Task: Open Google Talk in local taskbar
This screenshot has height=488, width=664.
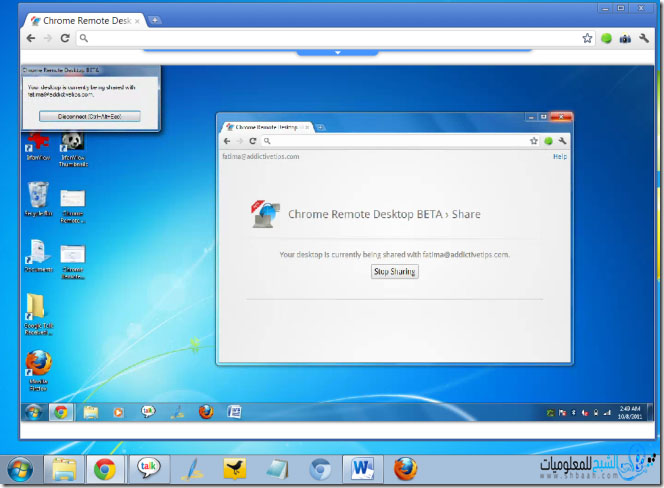Action: (148, 469)
